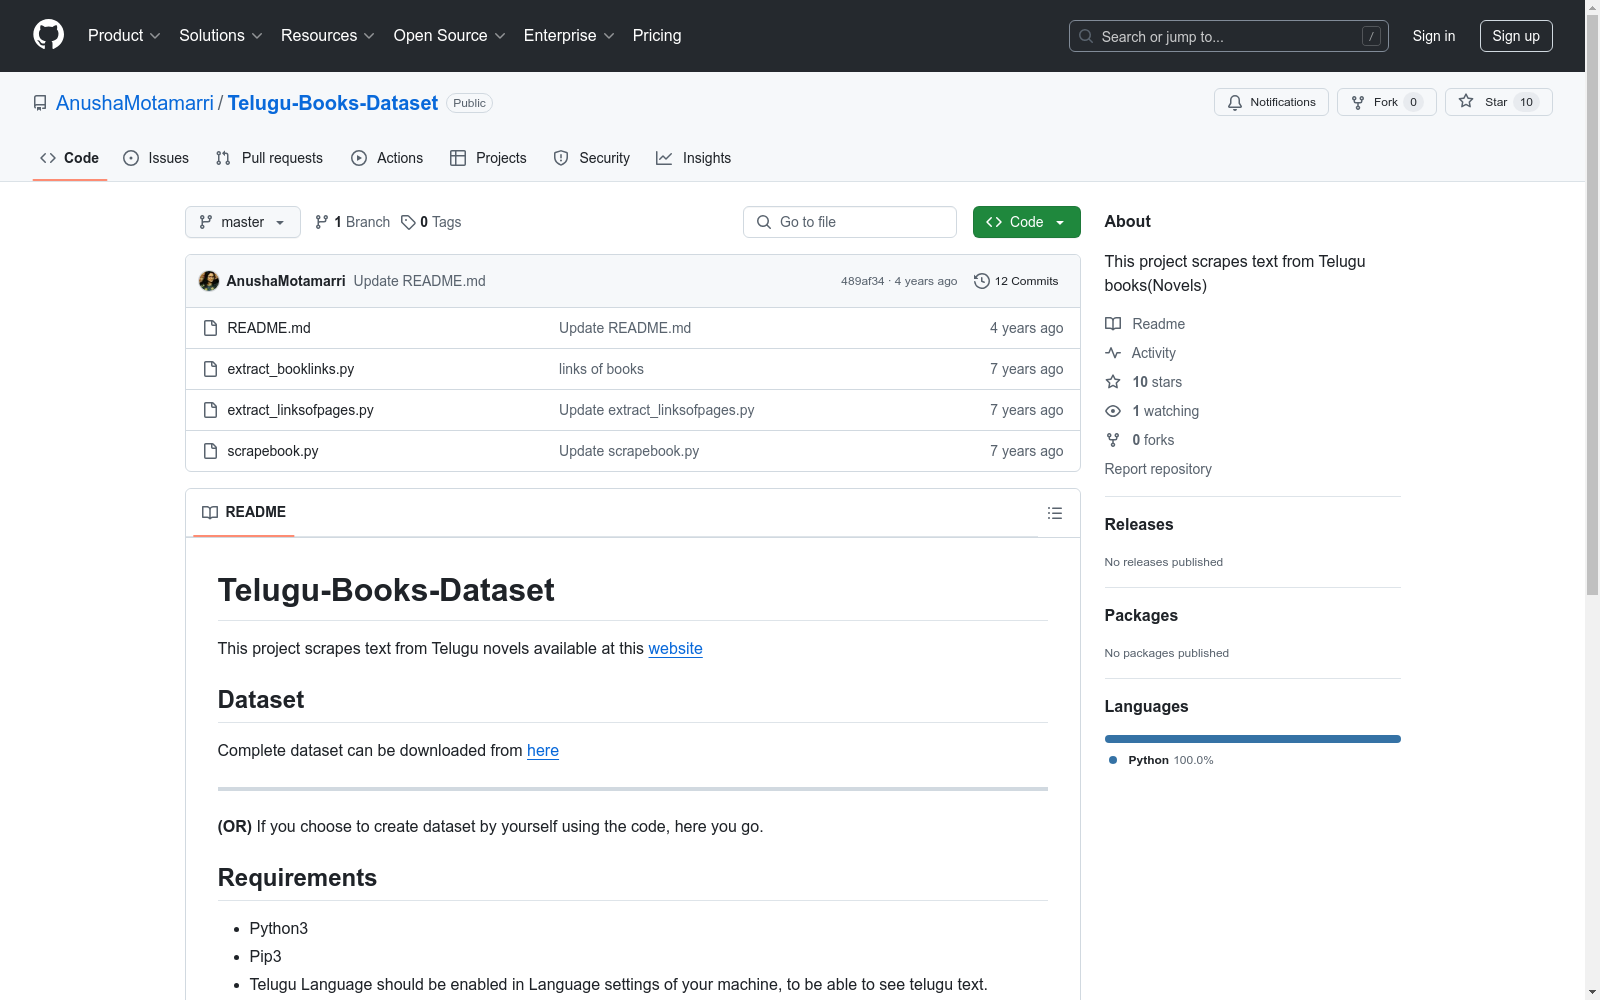1600x1000 pixels.
Task: Click file icon next to extract_booklinks.py
Action: point(210,369)
